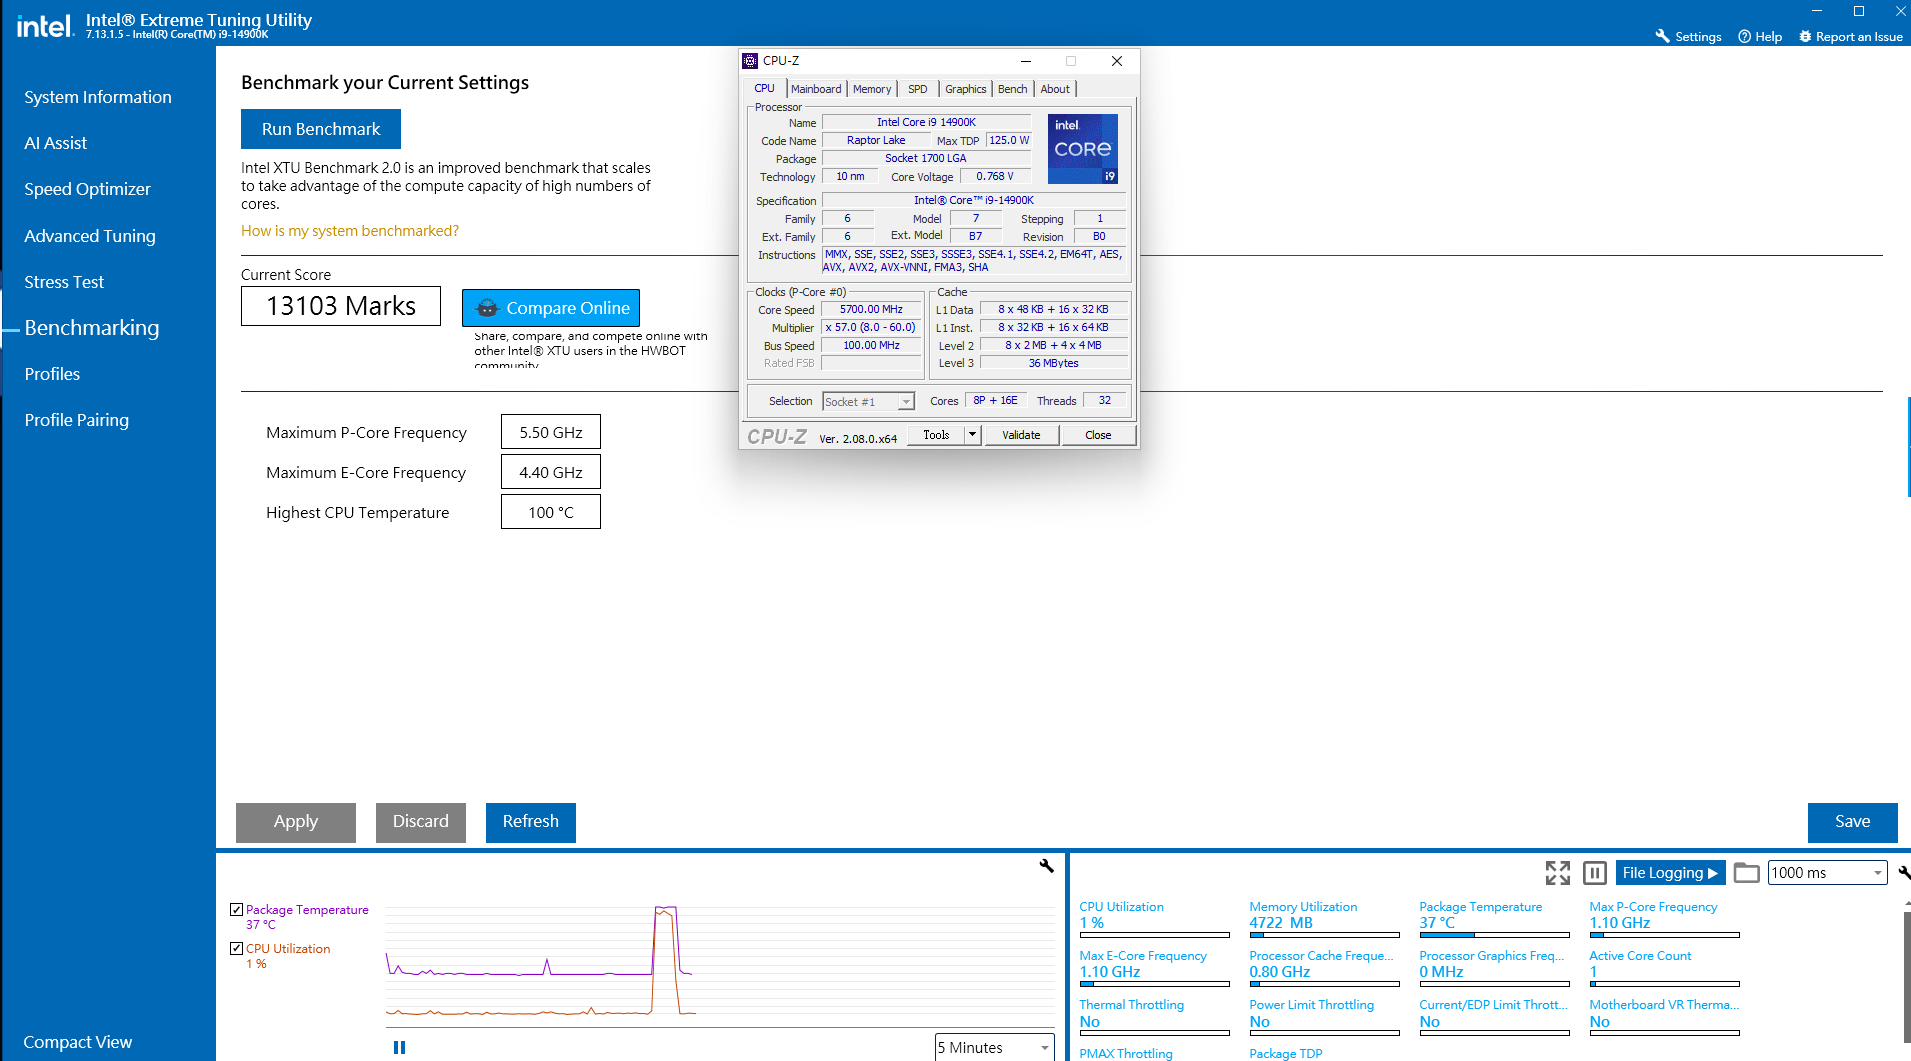Open Profiles in sidebar
1911x1061 pixels.
coord(52,374)
